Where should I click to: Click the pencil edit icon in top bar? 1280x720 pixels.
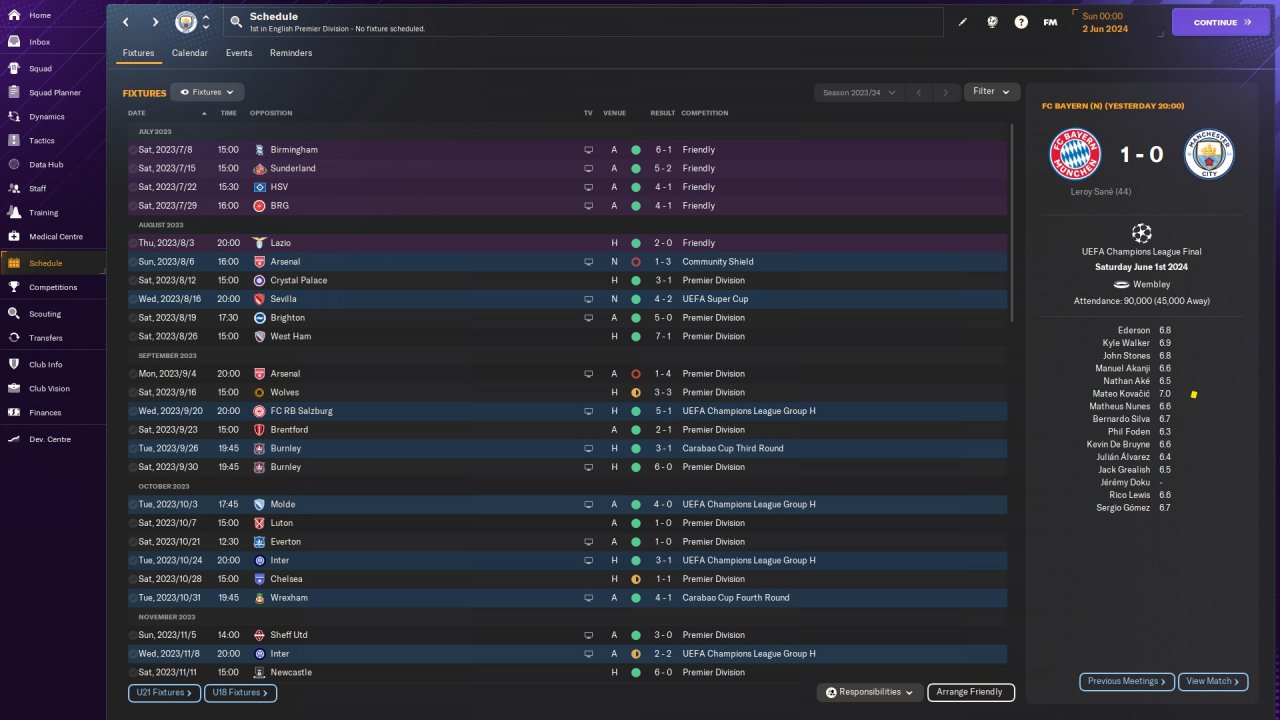pos(963,22)
